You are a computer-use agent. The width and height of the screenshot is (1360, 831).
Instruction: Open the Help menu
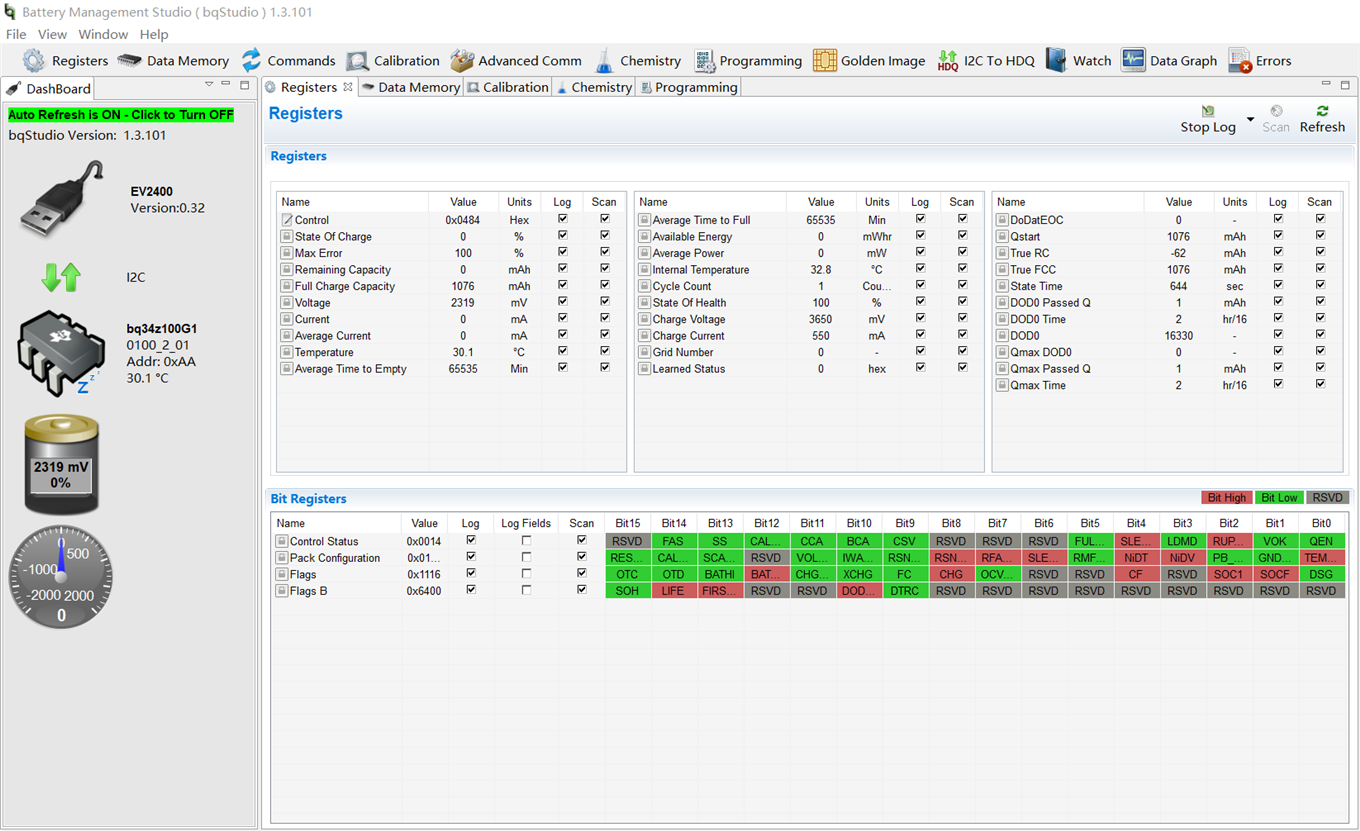(154, 34)
